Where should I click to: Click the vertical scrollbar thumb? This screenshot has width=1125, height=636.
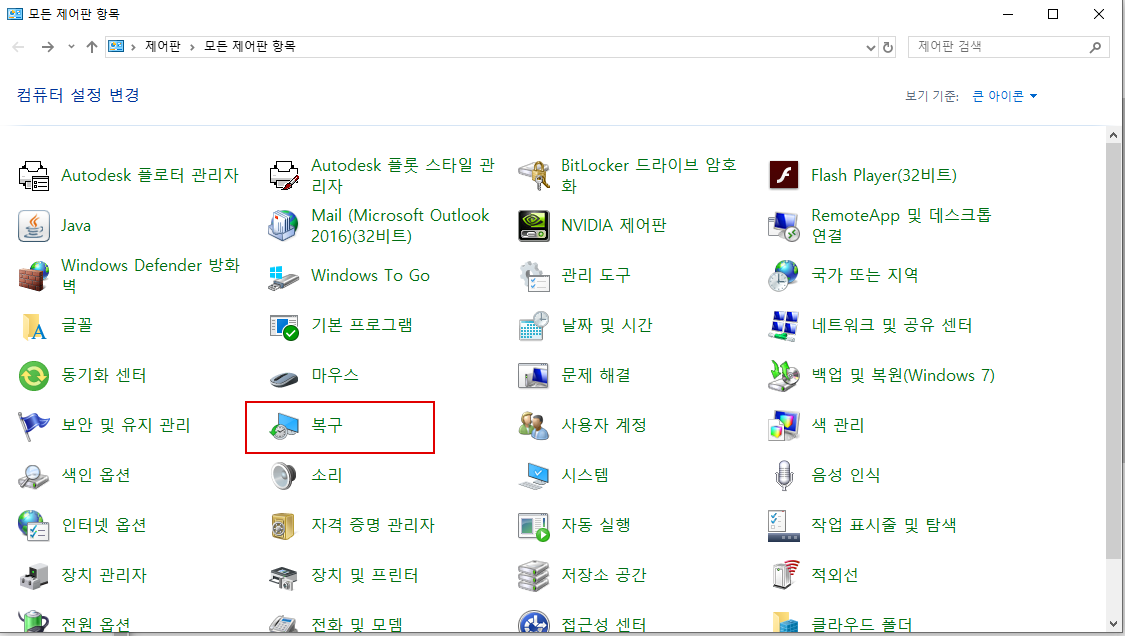[1113, 350]
